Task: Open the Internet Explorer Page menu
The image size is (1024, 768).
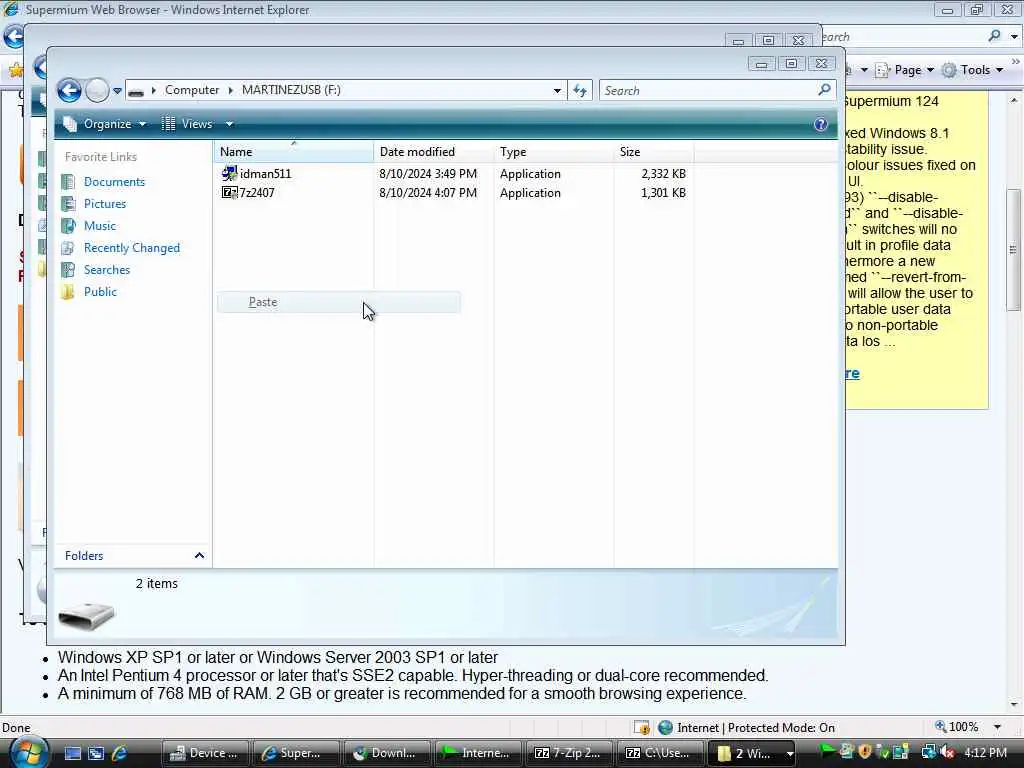Action: click(x=904, y=70)
